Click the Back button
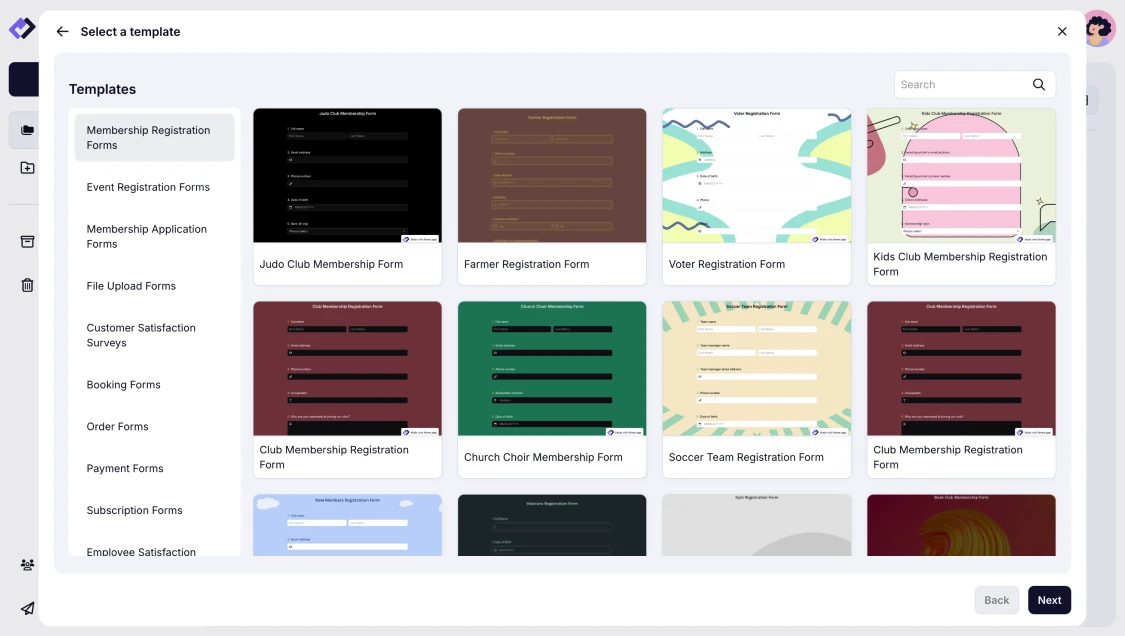Screen dimensions: 1125x636 point(996,599)
